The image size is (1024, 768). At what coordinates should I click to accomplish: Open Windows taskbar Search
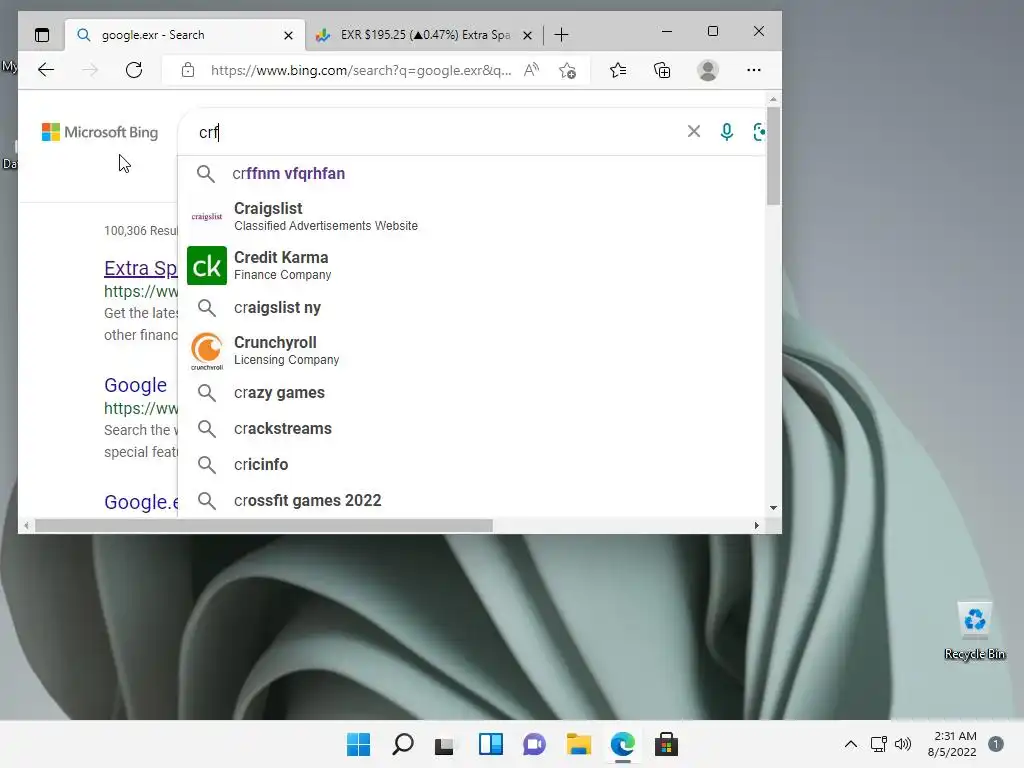[x=403, y=744]
